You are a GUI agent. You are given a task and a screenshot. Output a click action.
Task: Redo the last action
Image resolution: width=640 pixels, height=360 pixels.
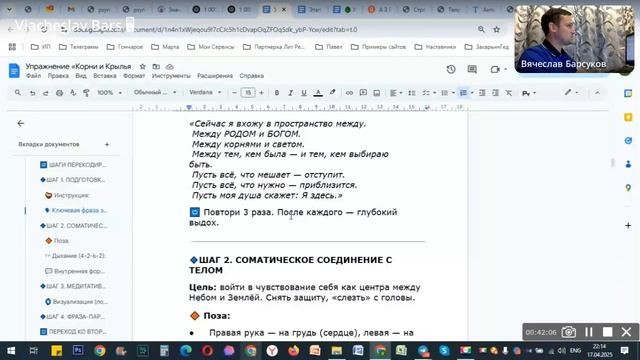(x=46, y=93)
